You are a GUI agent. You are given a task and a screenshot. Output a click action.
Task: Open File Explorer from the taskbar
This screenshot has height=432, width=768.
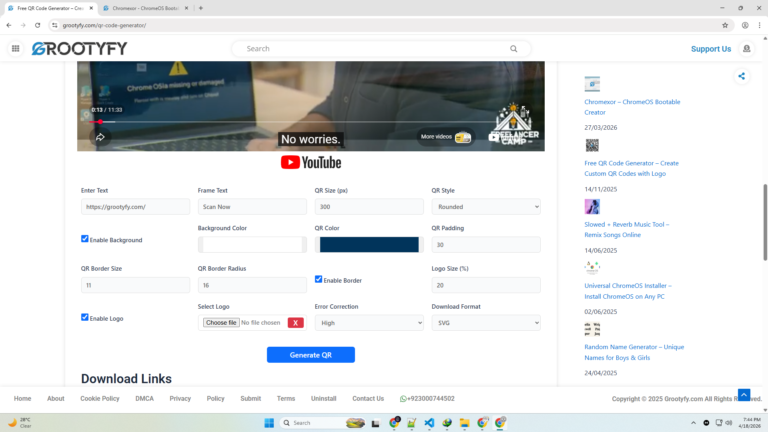point(464,423)
